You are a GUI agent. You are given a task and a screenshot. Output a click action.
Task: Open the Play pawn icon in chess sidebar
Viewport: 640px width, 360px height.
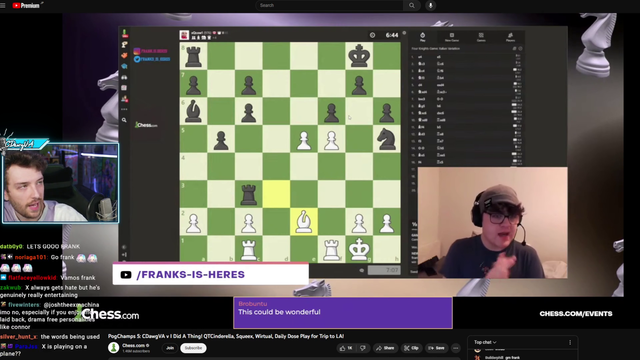click(x=124, y=34)
